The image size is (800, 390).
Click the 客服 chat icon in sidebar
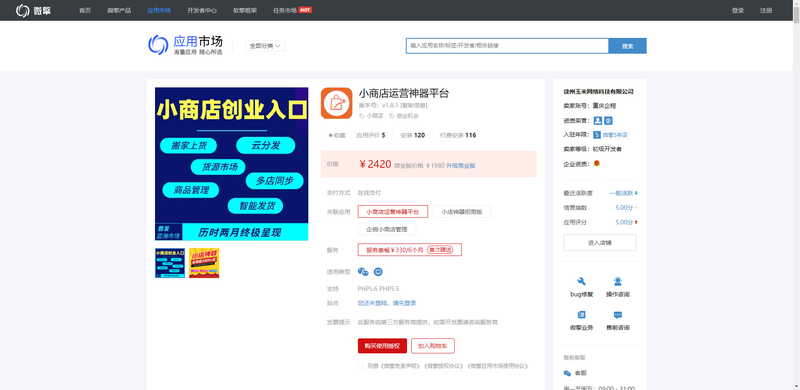[x=567, y=373]
